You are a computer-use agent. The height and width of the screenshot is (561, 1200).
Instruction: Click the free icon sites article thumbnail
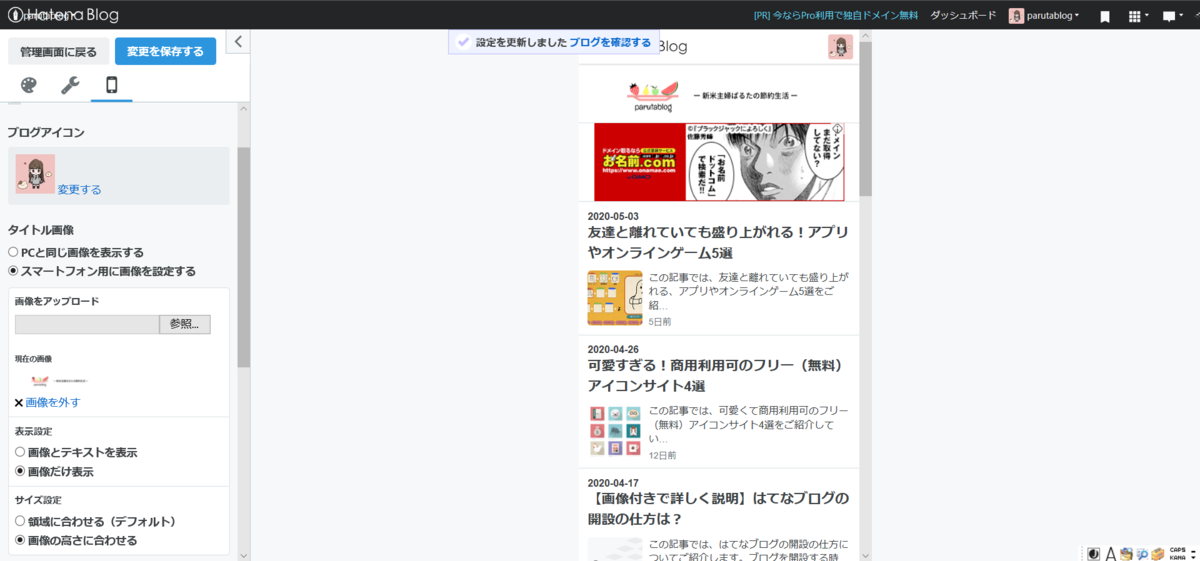[615, 431]
